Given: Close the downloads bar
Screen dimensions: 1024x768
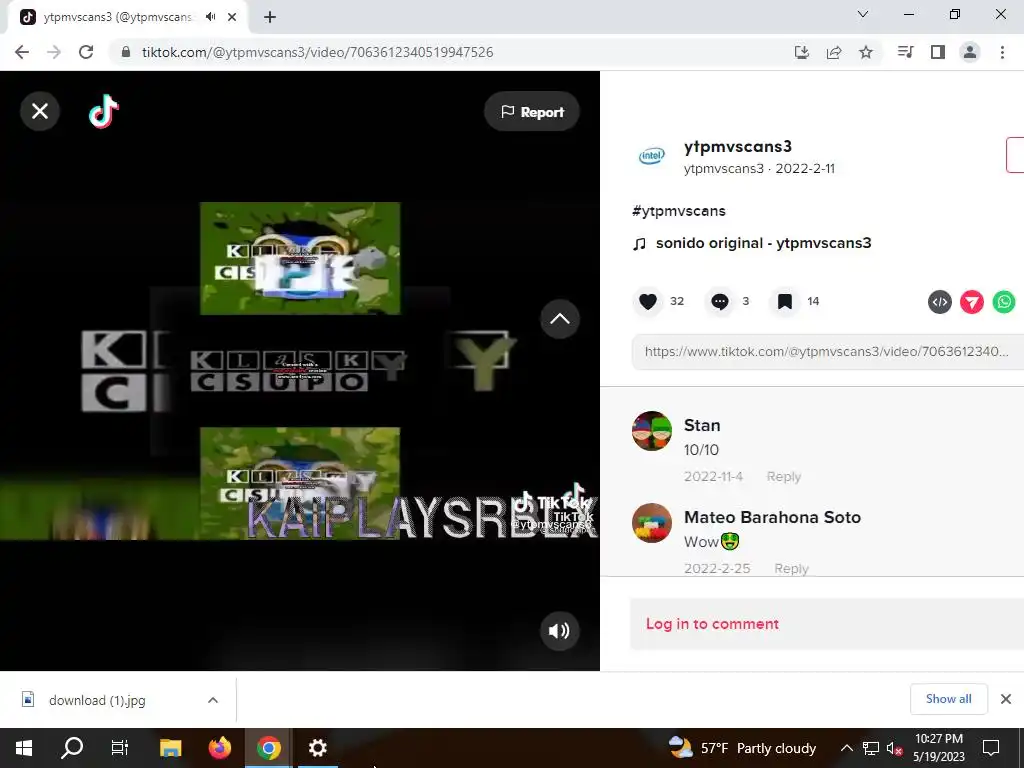Looking at the screenshot, I should [1006, 699].
